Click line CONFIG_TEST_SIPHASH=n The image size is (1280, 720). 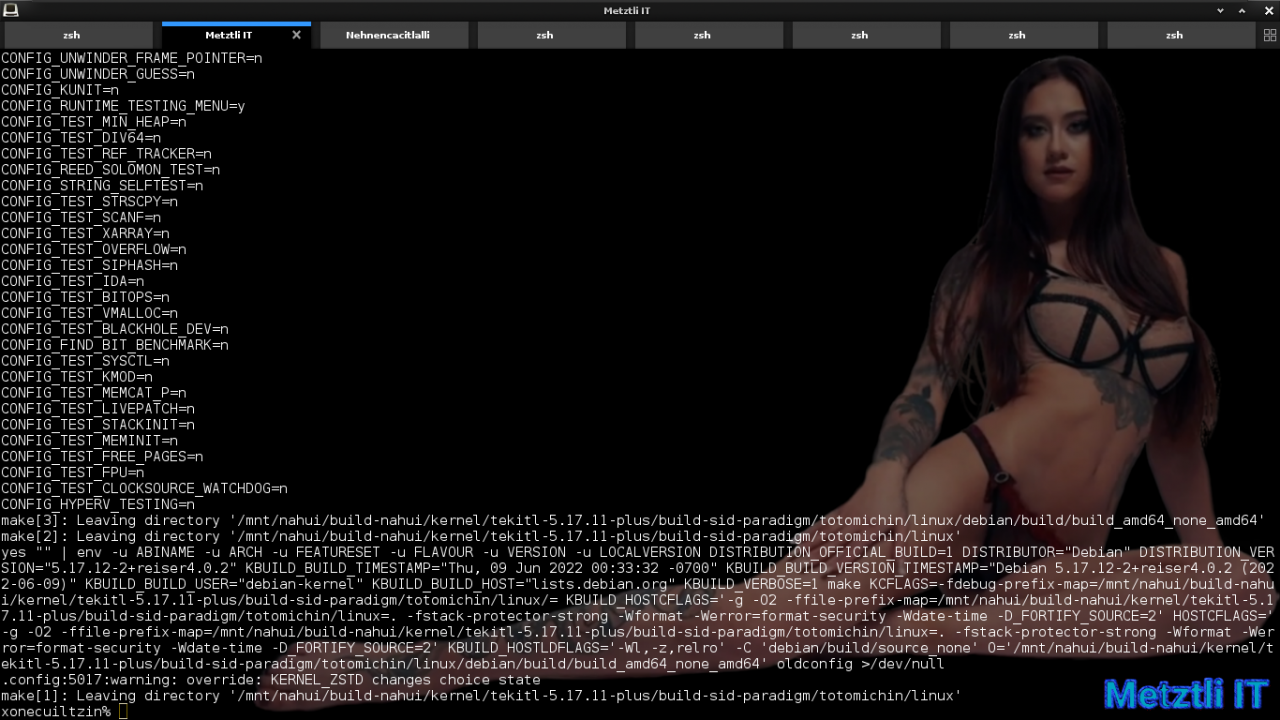click(x=89, y=266)
